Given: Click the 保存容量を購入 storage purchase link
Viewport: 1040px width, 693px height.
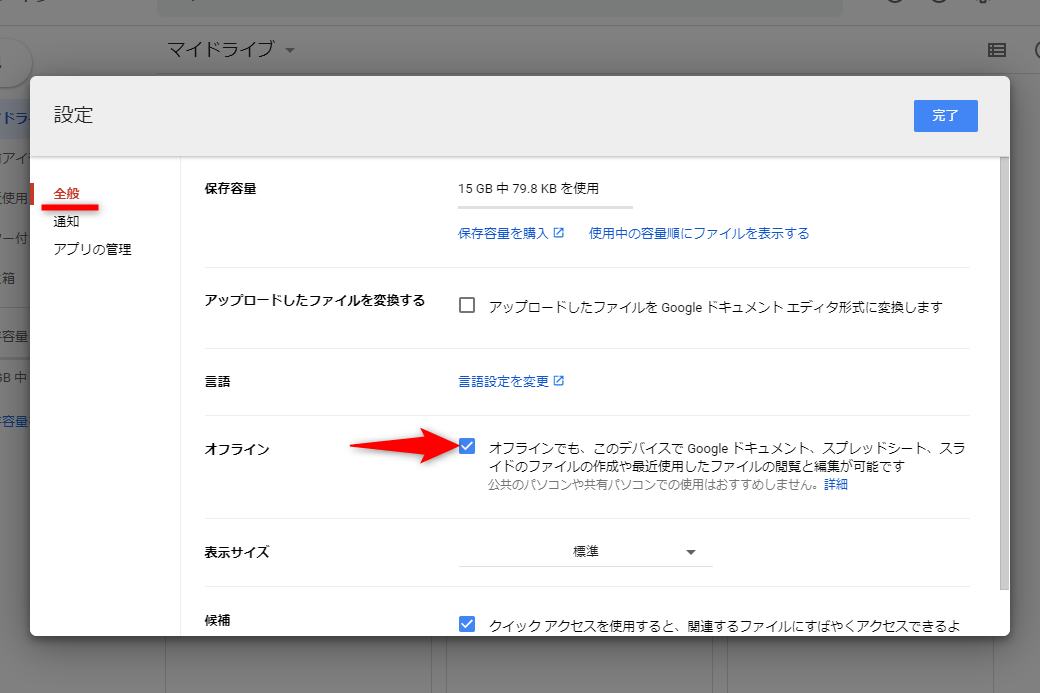Looking at the screenshot, I should [x=505, y=231].
